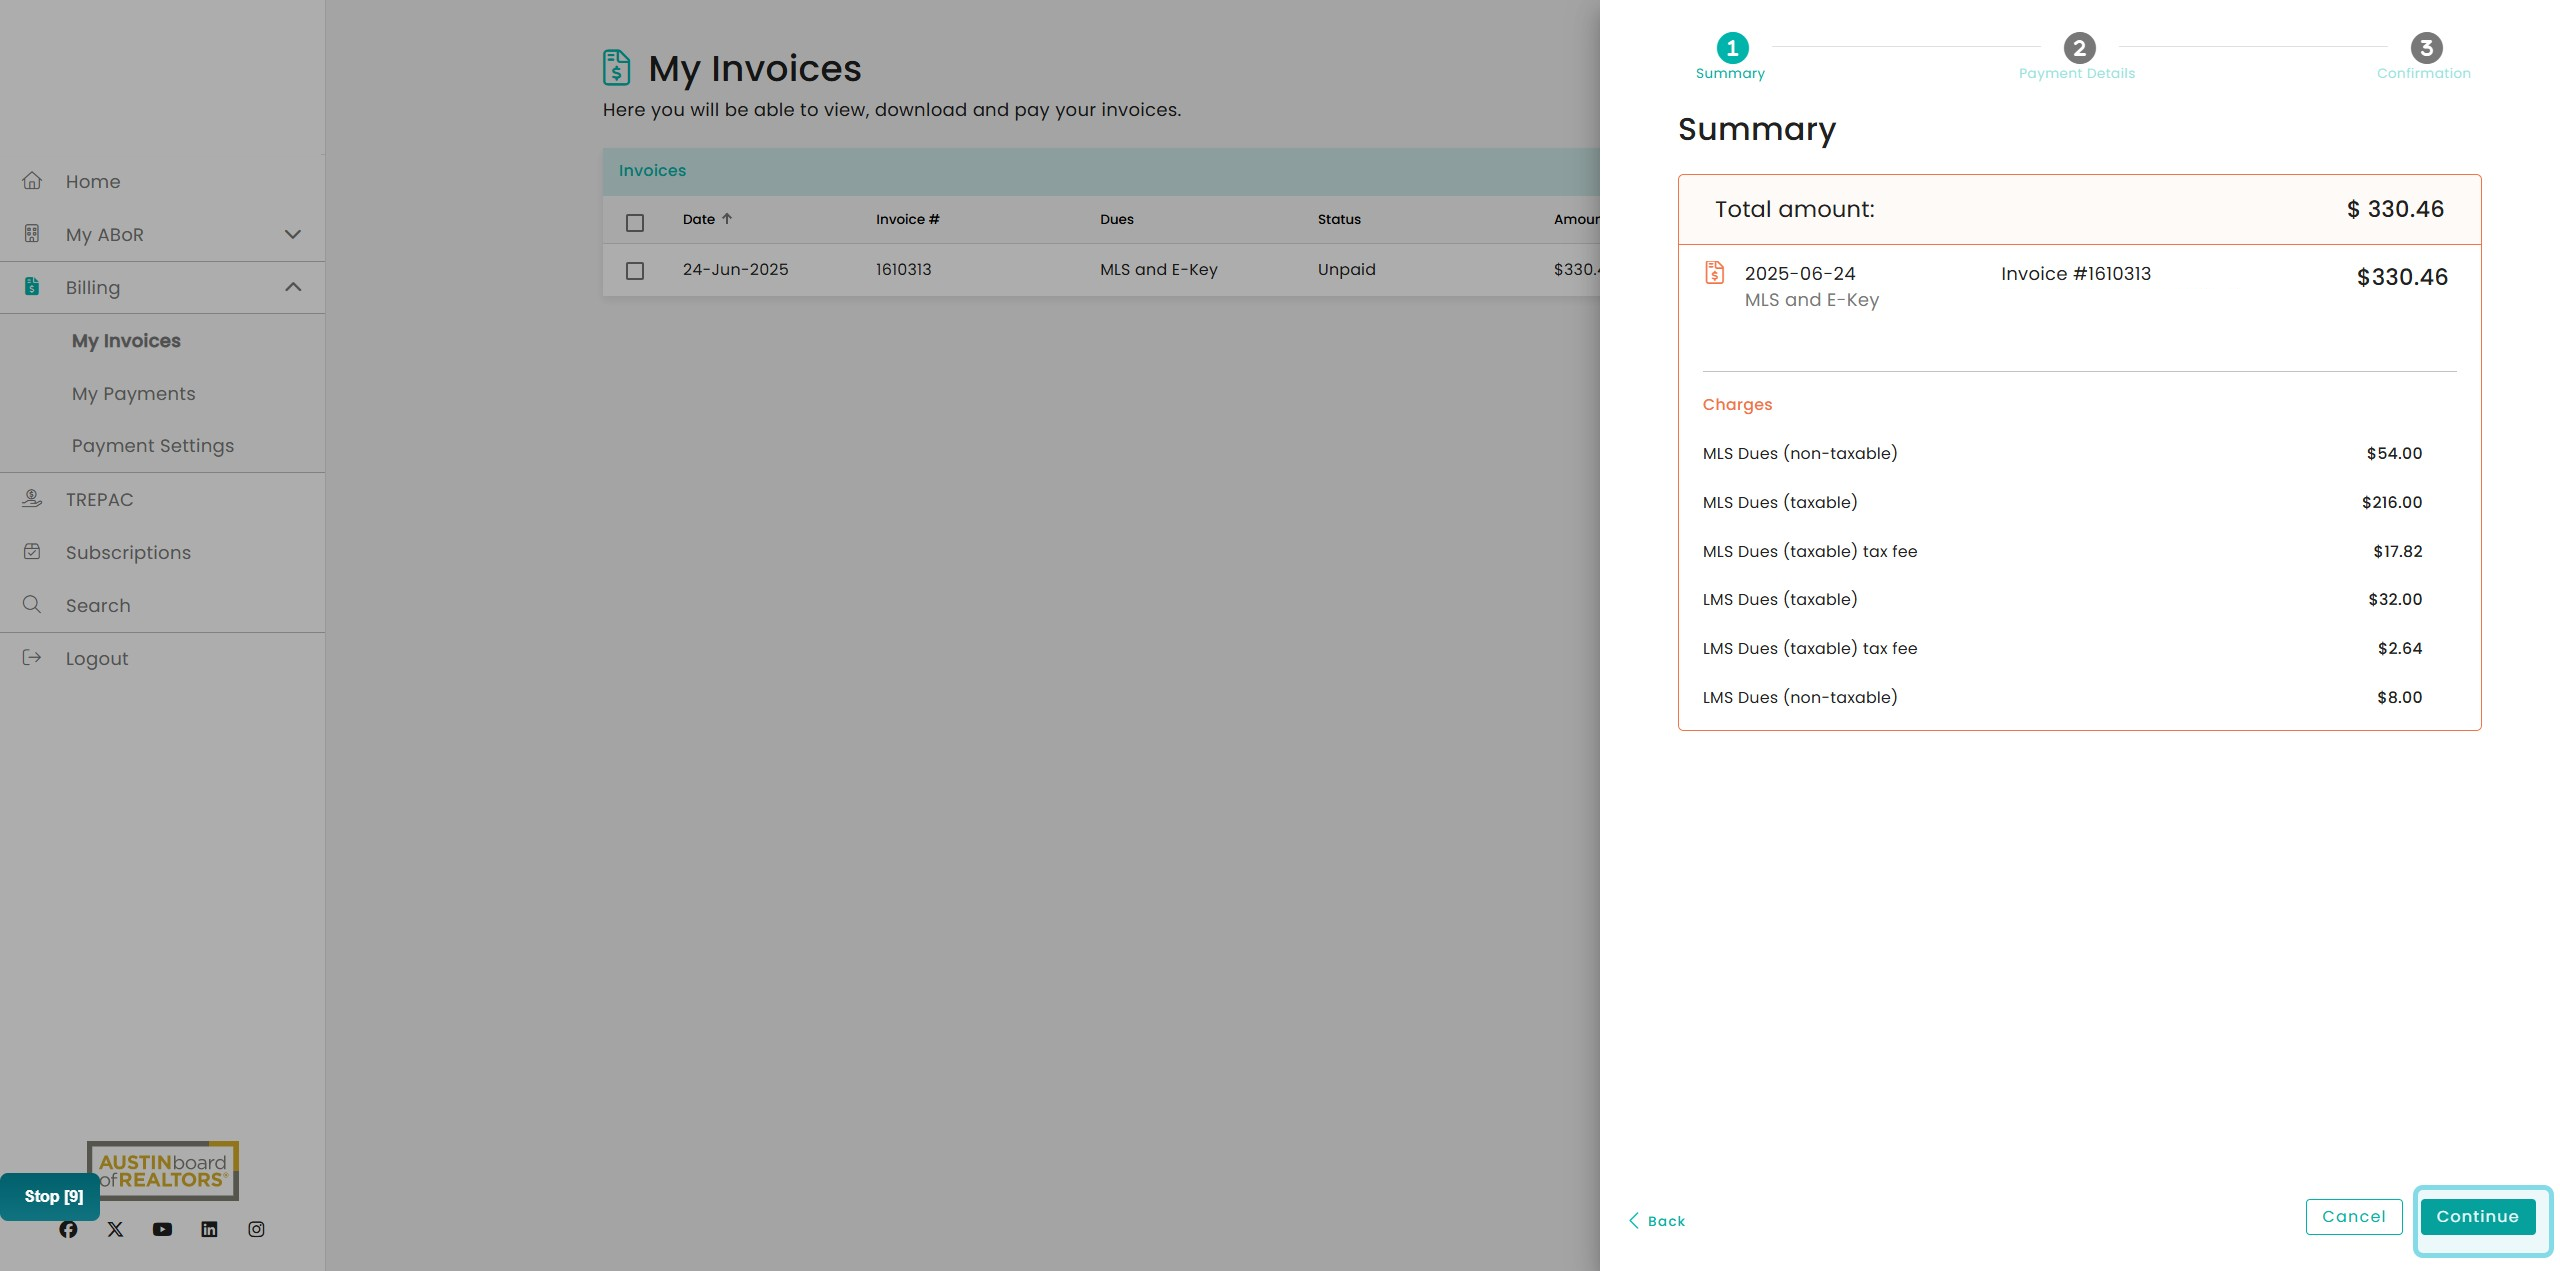The height and width of the screenshot is (1271, 2560).
Task: Open TREPAC menu item
Action: (99, 499)
